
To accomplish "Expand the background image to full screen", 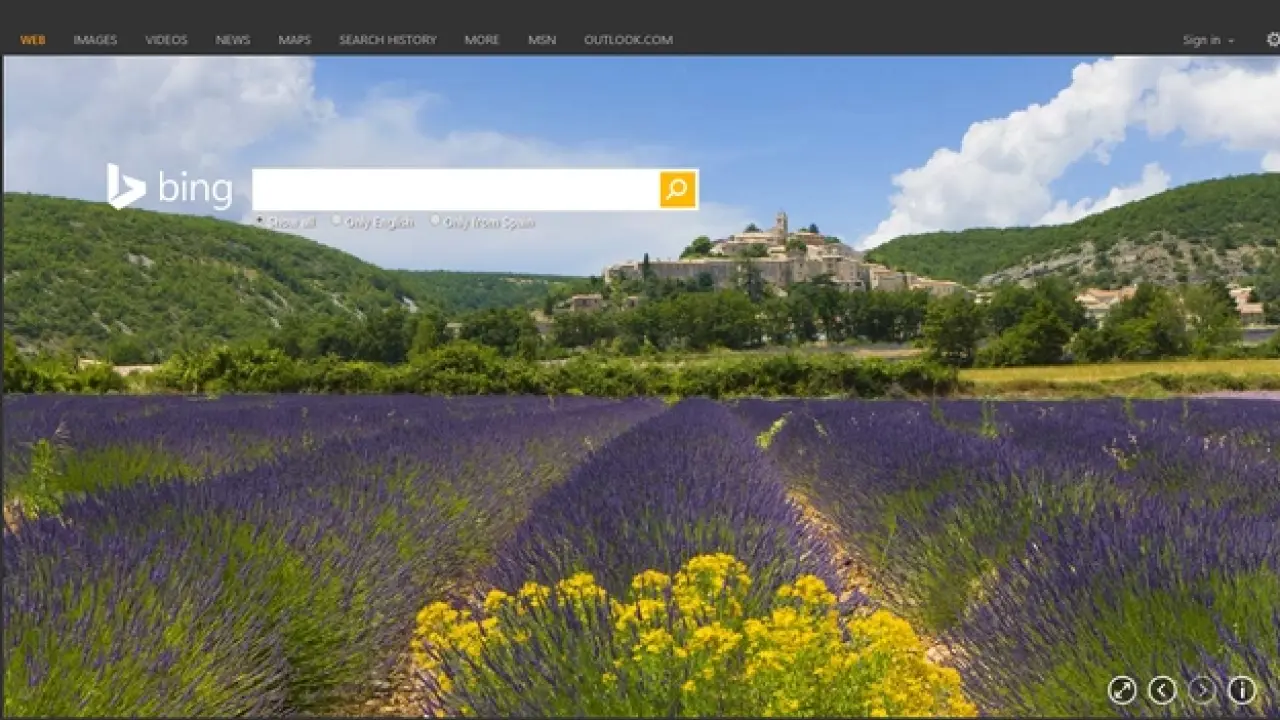I will pyautogui.click(x=1122, y=690).
